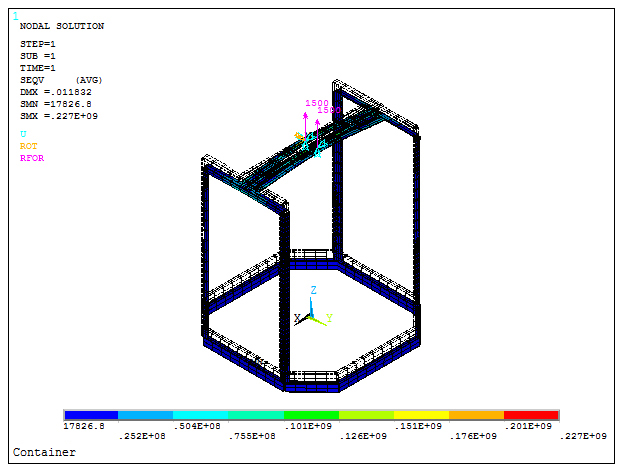Click the 'STEP=1' label

38,44
